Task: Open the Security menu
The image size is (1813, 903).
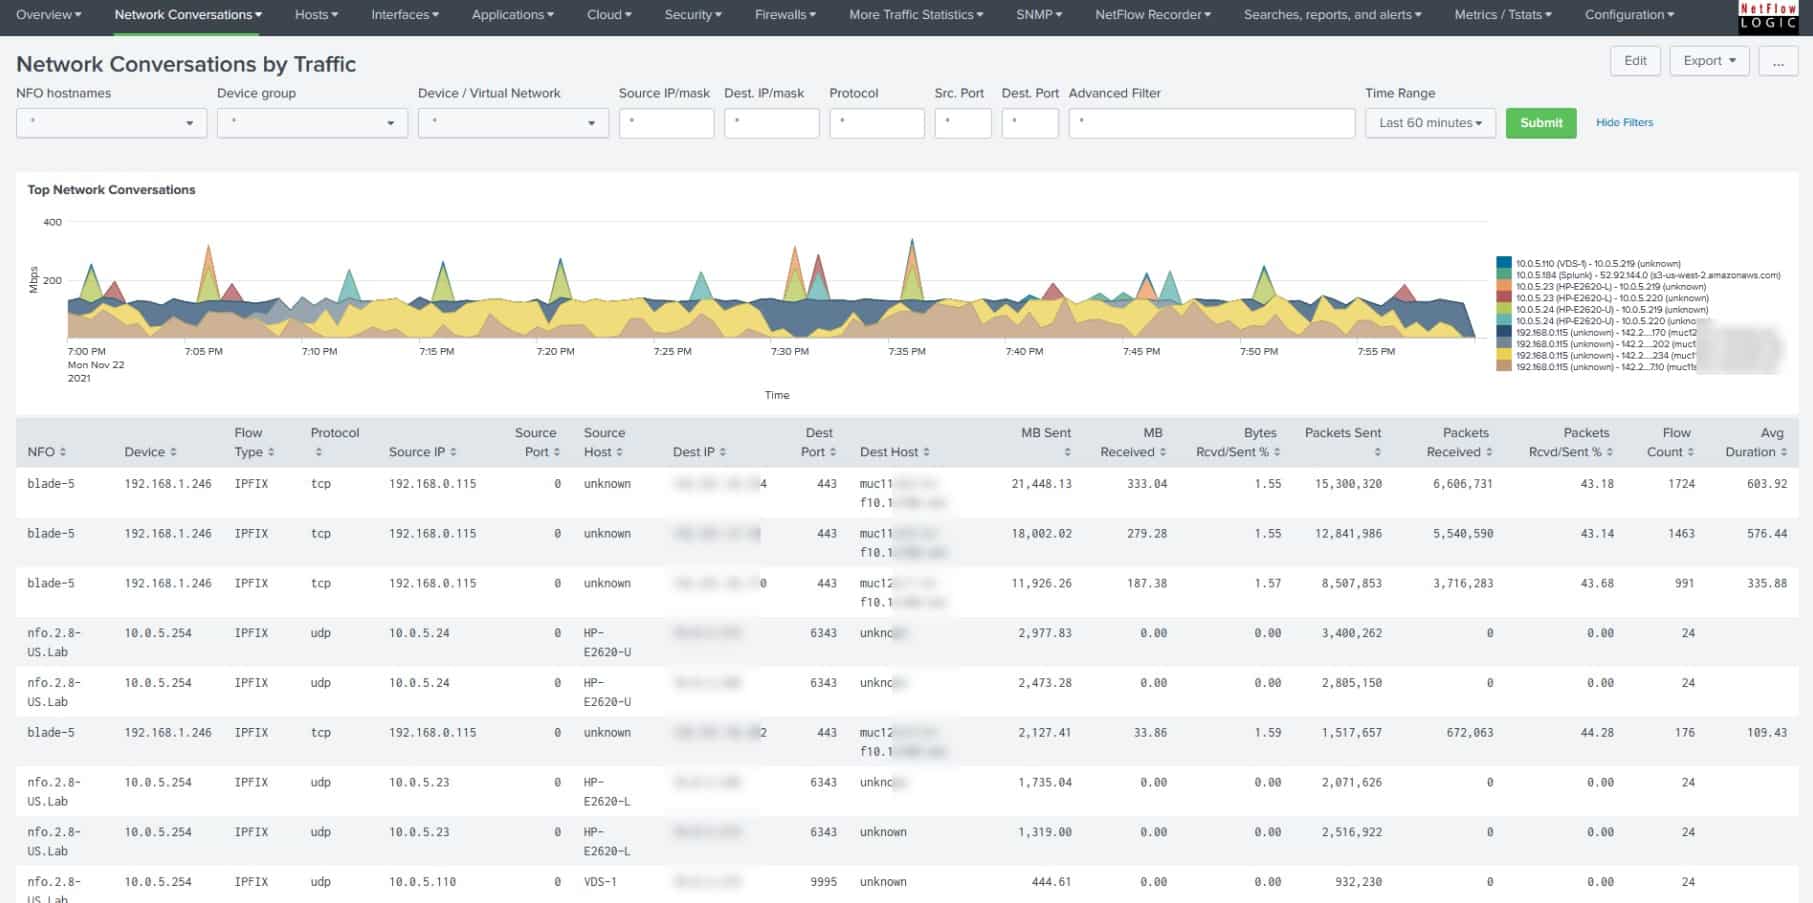Action: point(693,15)
